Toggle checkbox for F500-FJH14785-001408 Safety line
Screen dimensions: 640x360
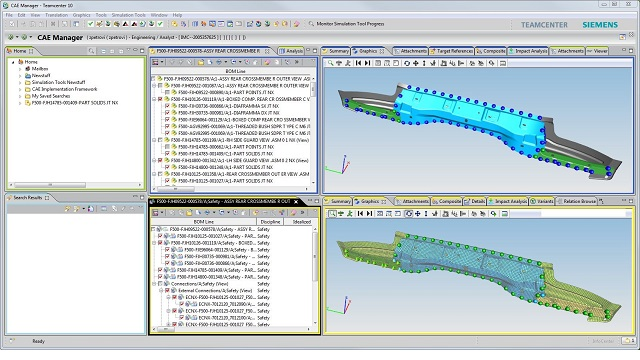[160, 270]
